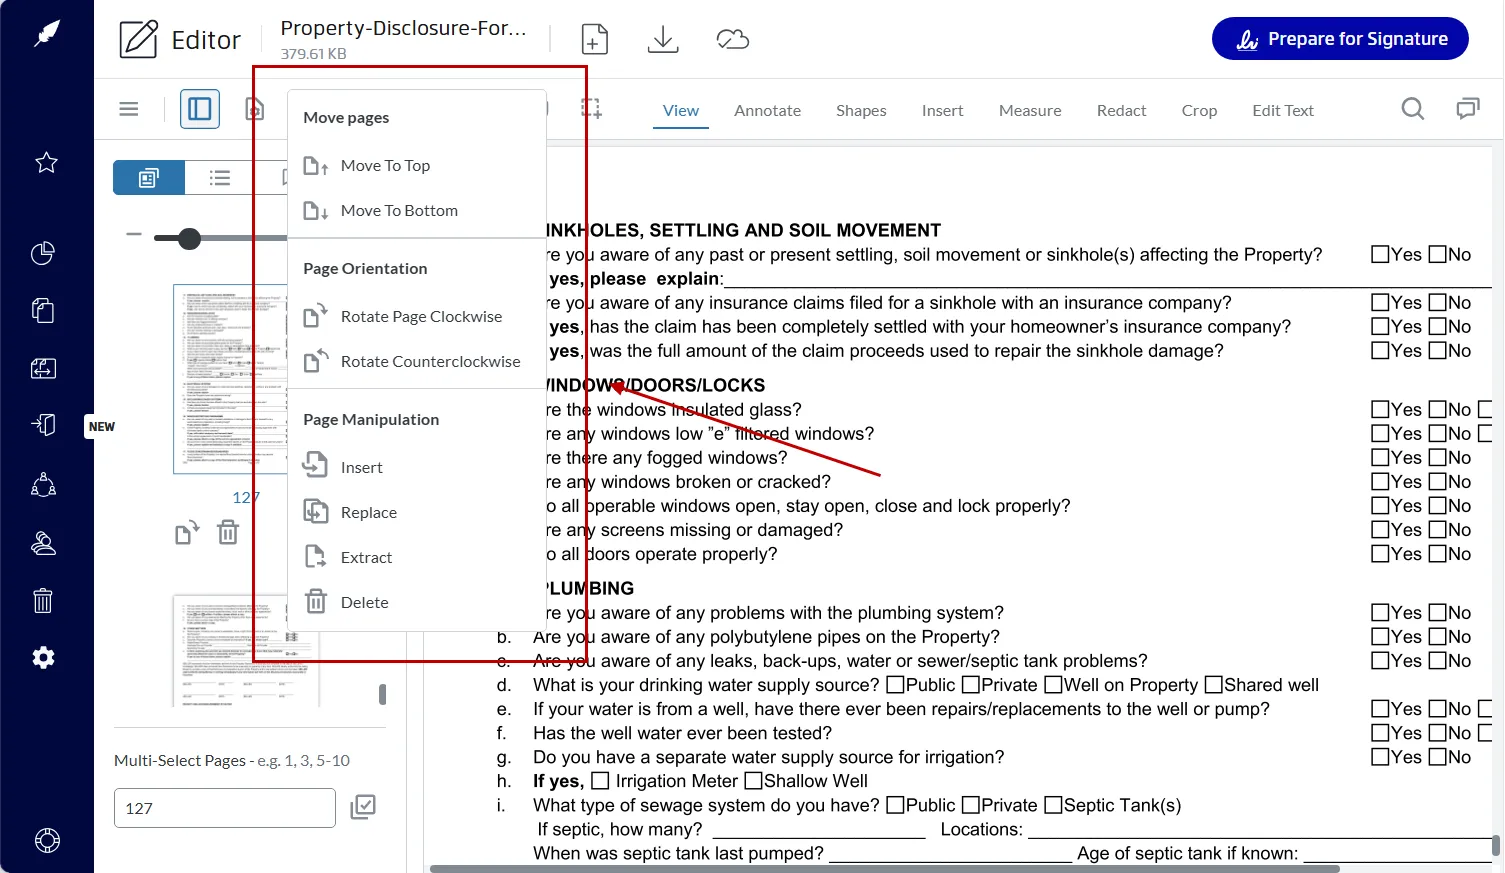The image size is (1505, 873).
Task: Choose Extract under Page Manipulation
Action: (366, 558)
